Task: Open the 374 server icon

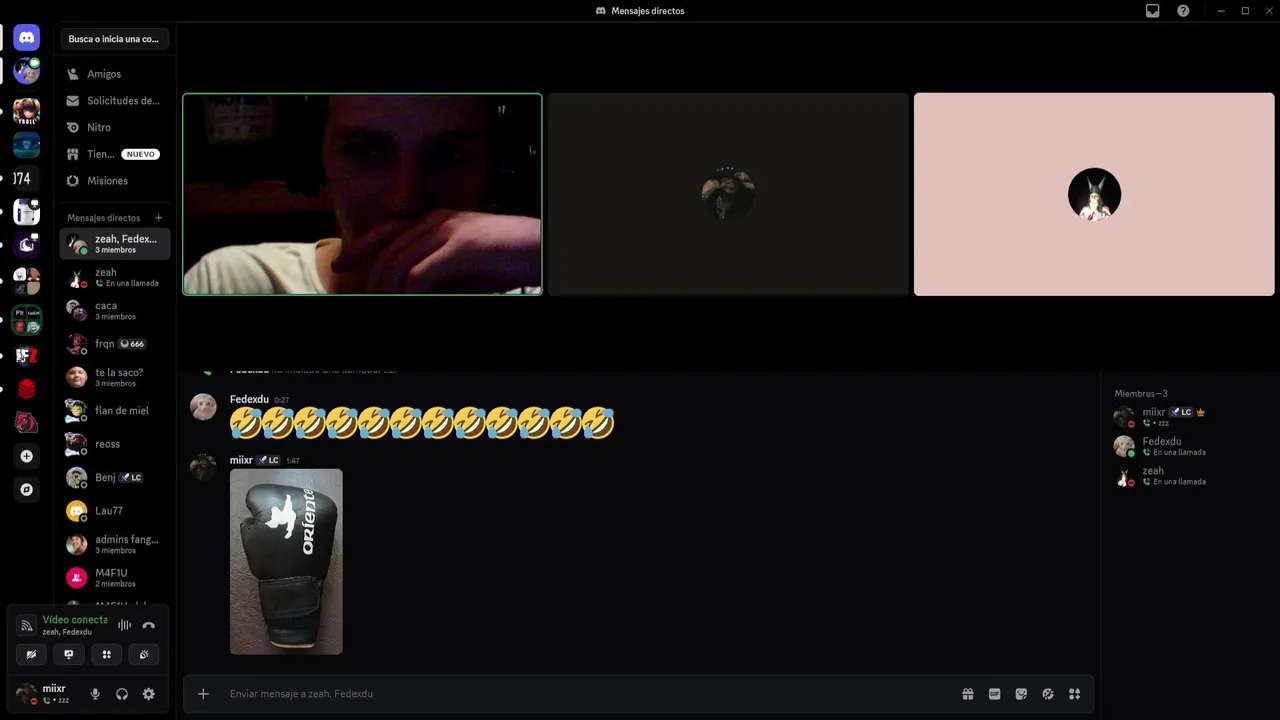Action: (24, 179)
